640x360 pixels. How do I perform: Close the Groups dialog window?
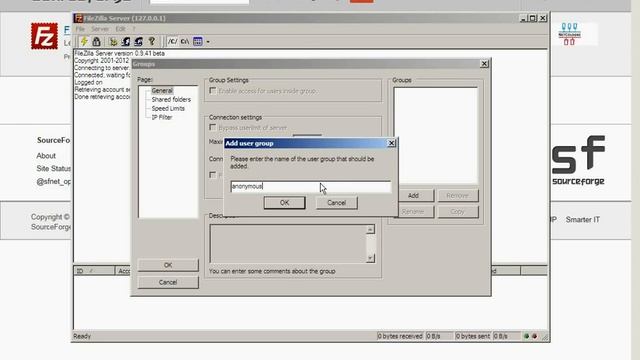click(484, 64)
